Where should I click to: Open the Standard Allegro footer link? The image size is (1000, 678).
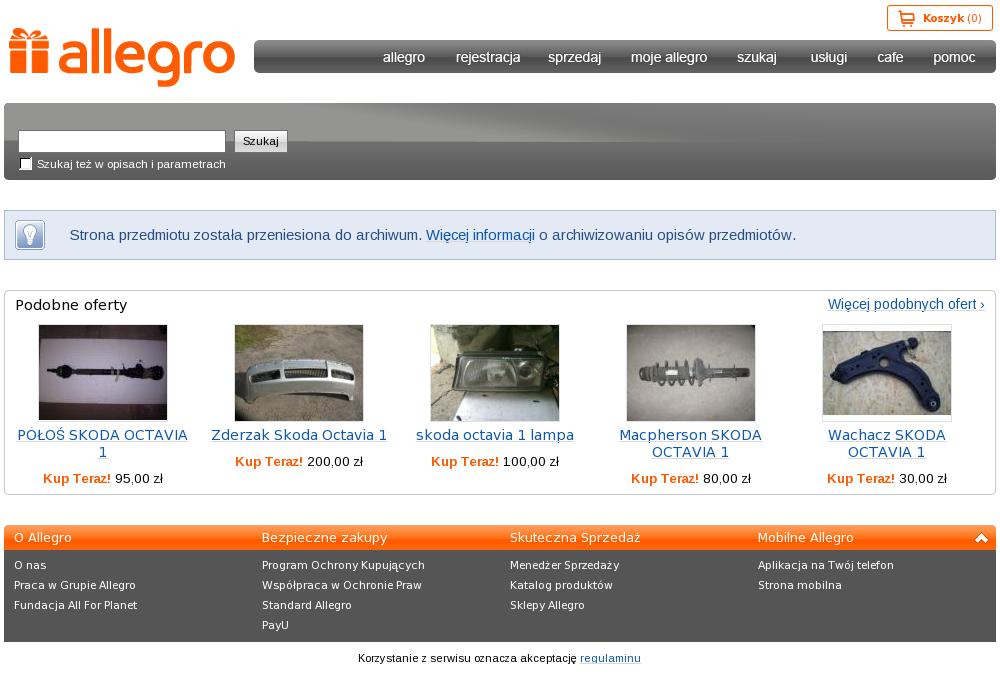[307, 605]
